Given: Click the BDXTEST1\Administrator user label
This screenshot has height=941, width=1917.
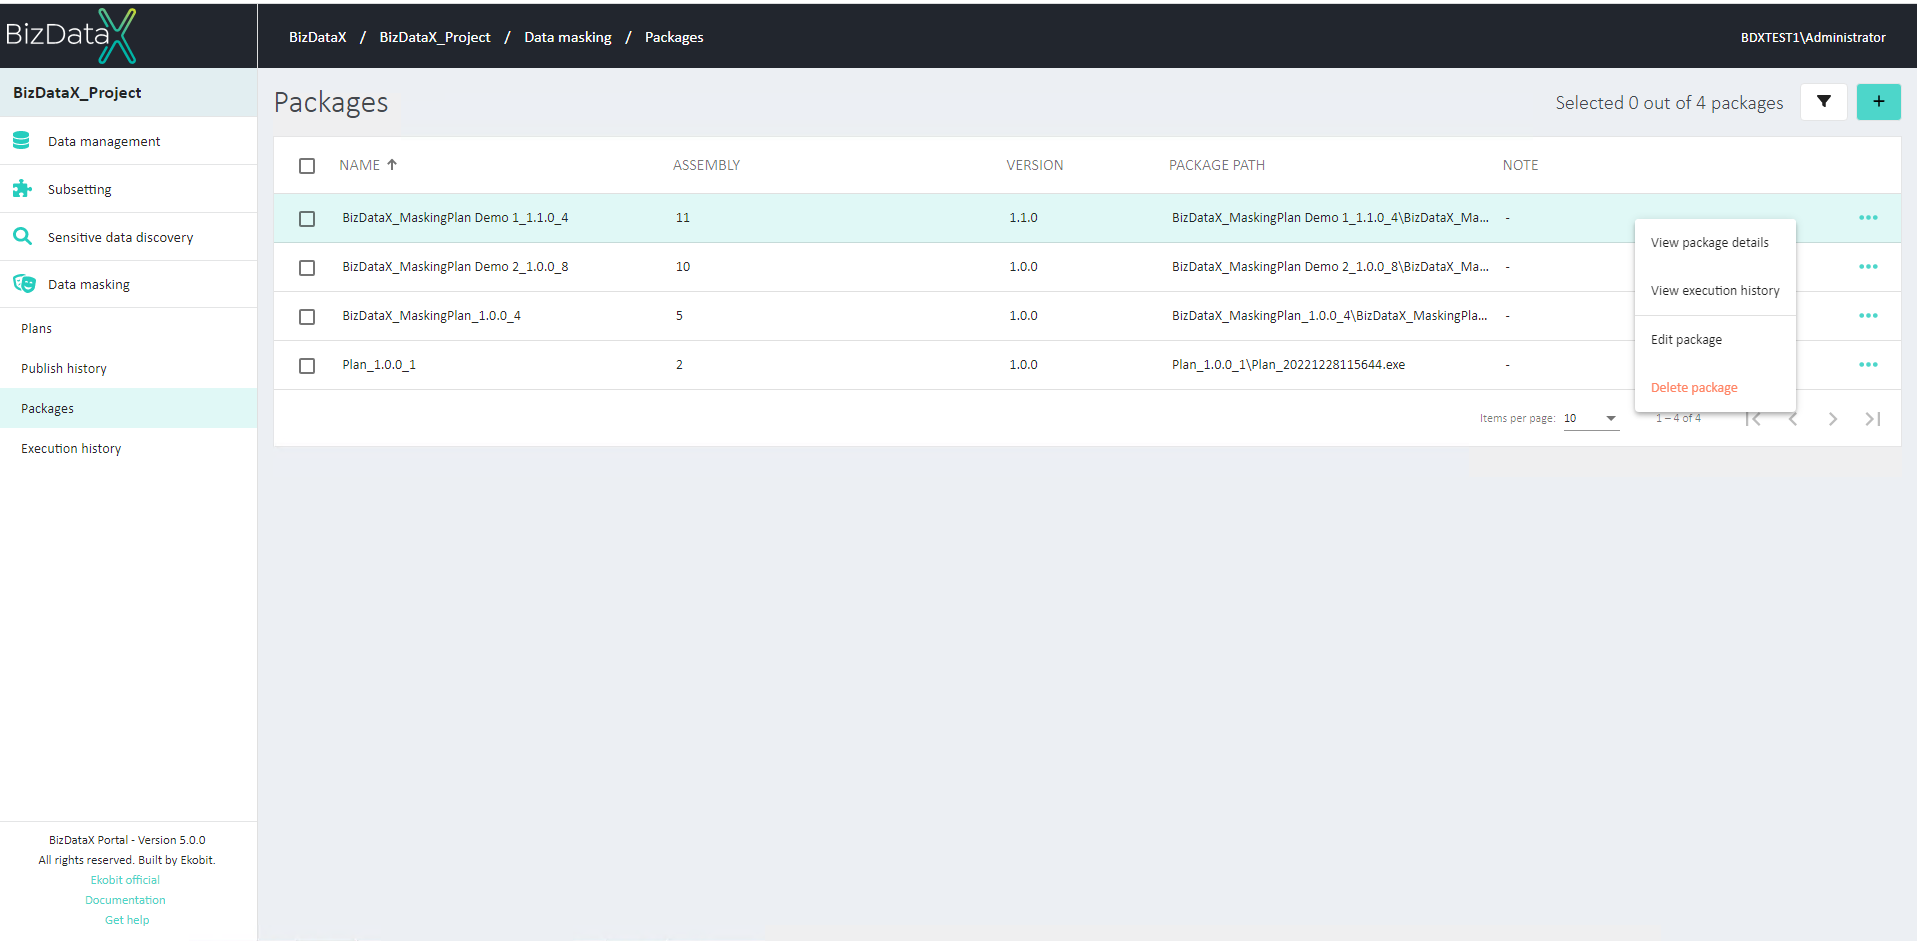Looking at the screenshot, I should pos(1813,37).
